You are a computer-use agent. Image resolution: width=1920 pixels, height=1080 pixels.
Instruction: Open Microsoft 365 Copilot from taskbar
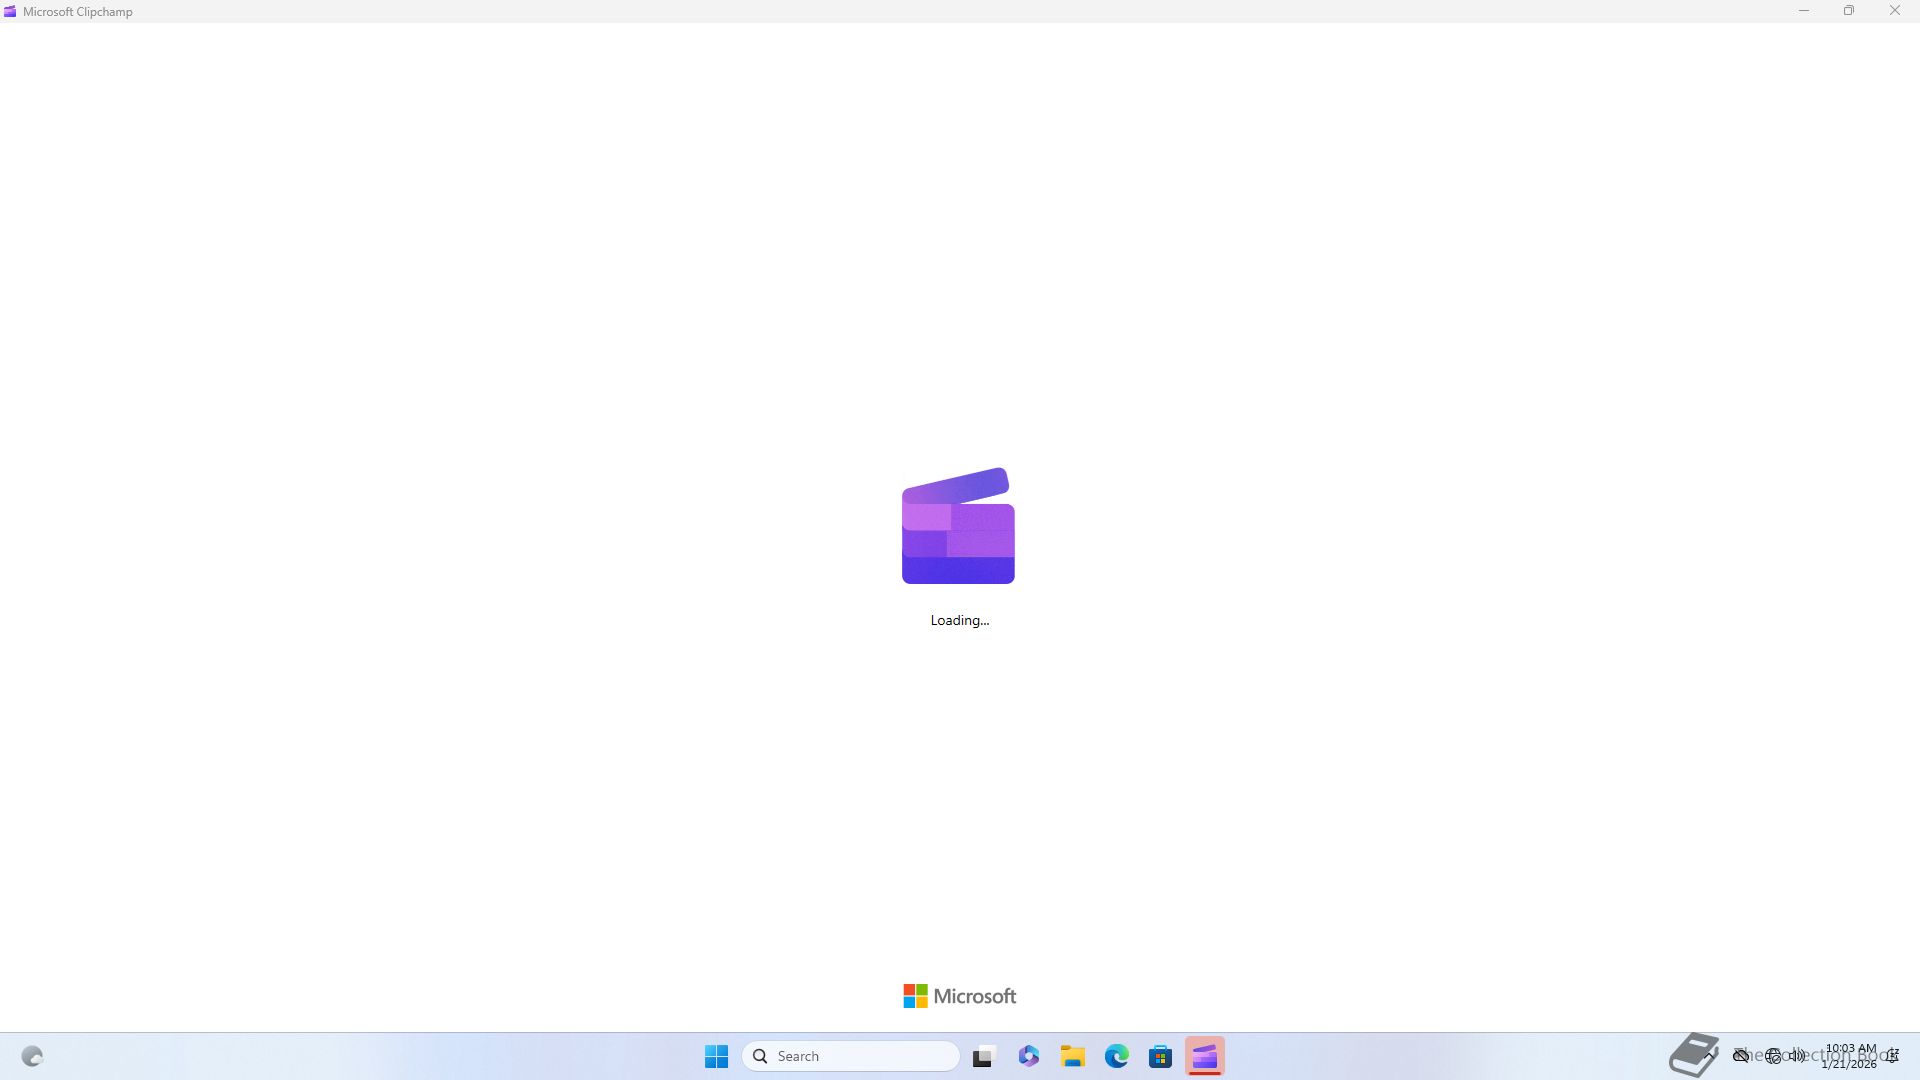[1029, 1056]
